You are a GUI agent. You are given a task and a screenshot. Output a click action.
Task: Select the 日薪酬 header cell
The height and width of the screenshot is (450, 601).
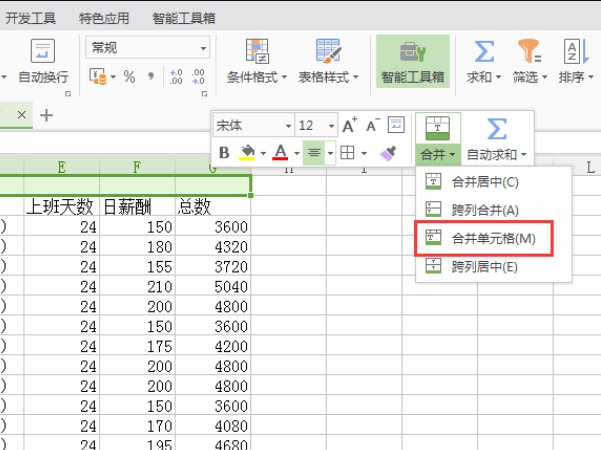tap(137, 206)
